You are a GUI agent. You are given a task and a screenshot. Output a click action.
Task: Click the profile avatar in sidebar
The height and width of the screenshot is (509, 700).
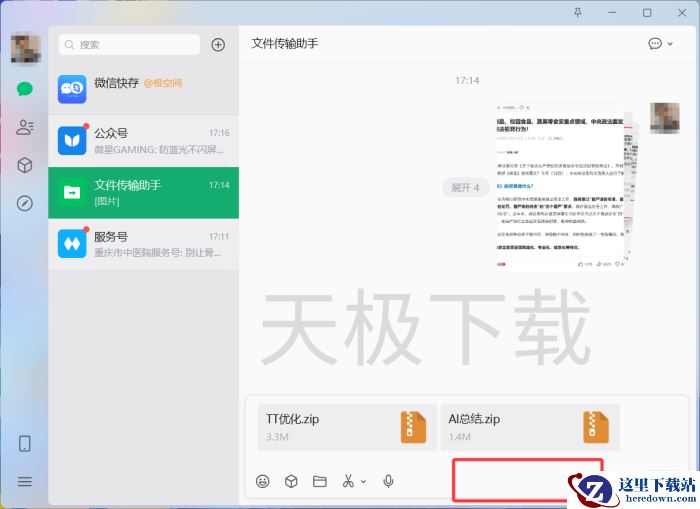[x=26, y=48]
